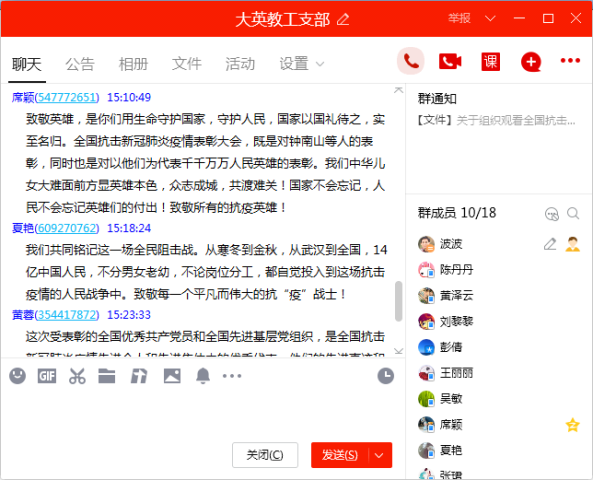The width and height of the screenshot is (593, 480).
Task: Open the emoji smiley picker
Action: [17, 376]
